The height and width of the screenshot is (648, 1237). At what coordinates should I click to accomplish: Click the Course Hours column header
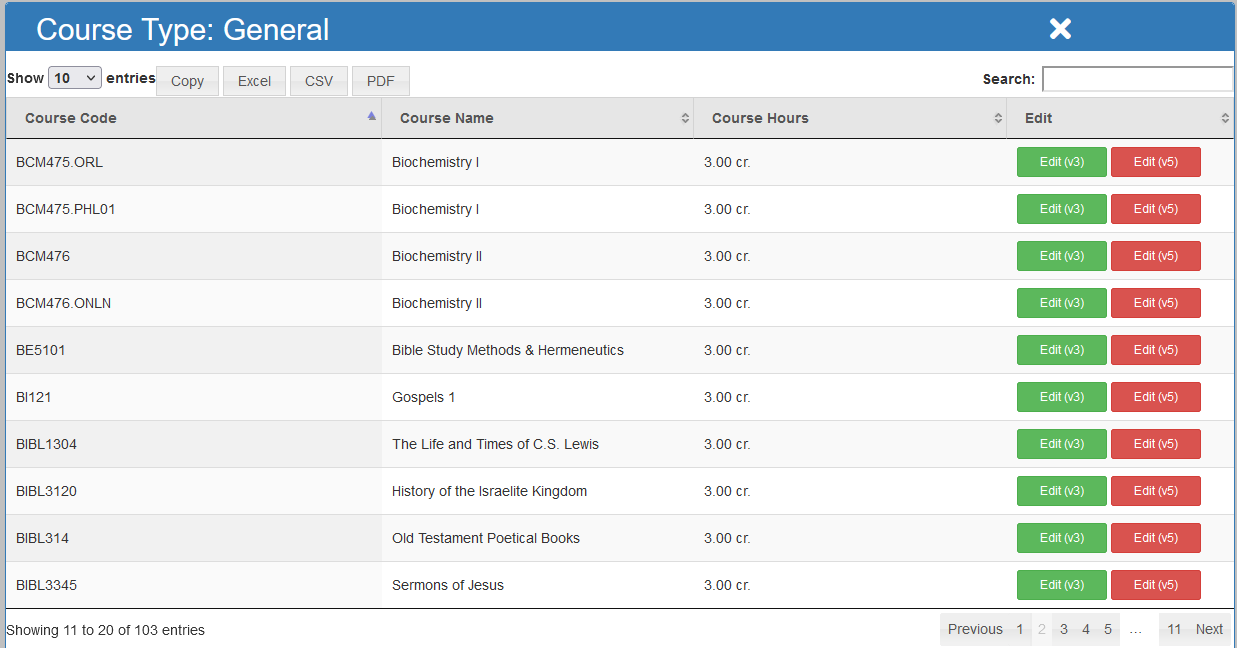850,118
